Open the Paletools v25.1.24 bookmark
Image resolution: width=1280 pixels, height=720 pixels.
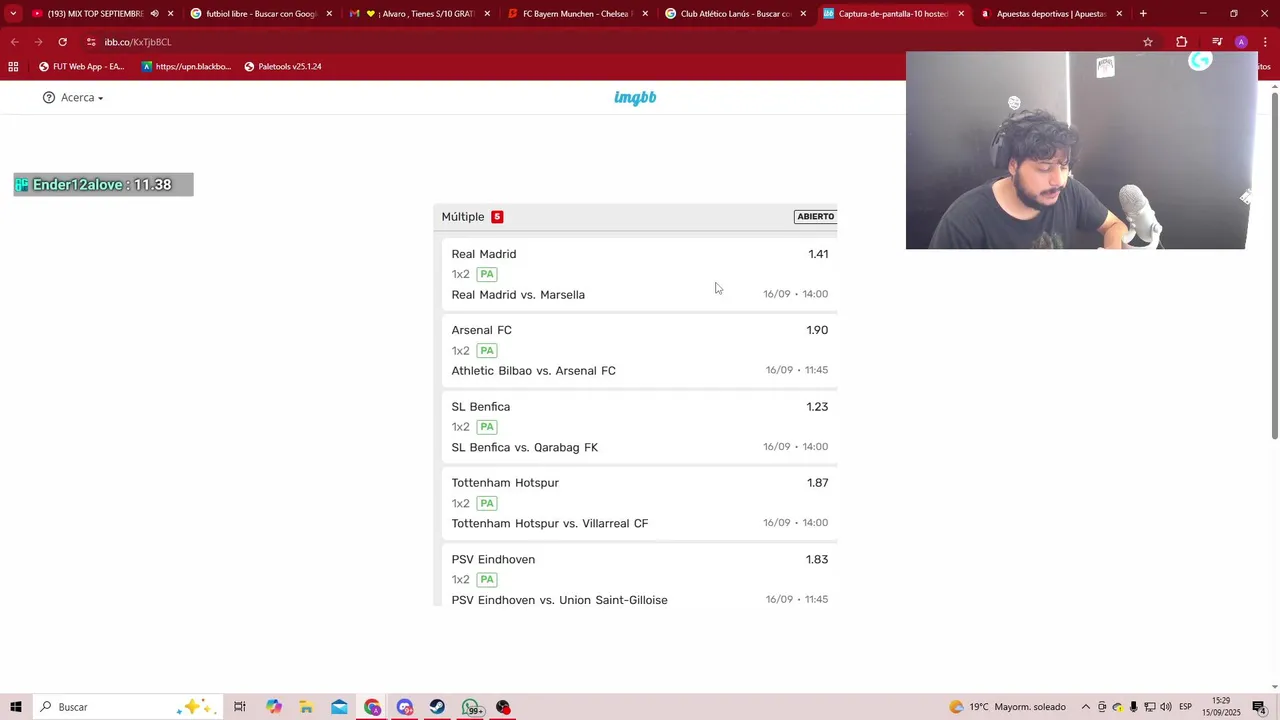click(283, 67)
